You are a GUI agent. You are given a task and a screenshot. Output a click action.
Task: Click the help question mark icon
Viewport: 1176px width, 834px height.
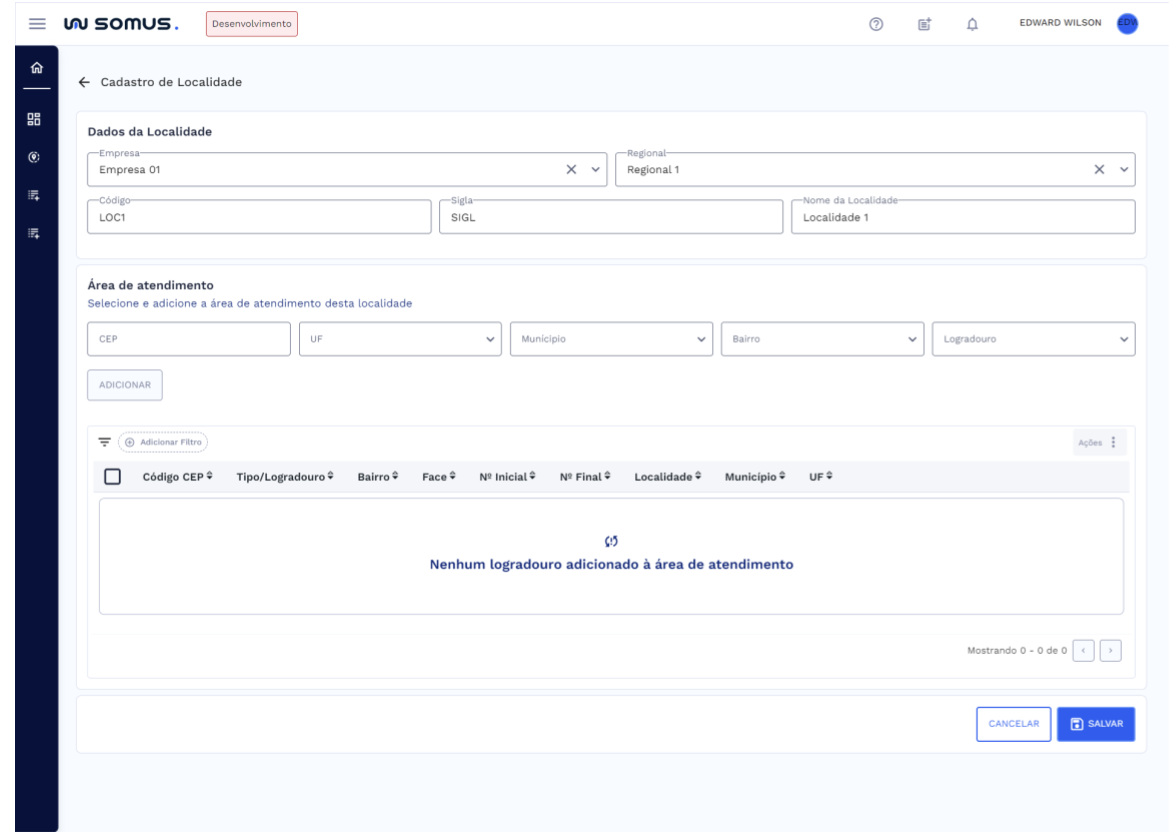(x=875, y=23)
